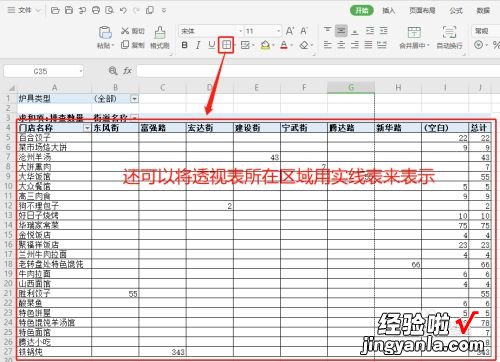
Task: Increase font size with larger A icon
Action: pos(290,31)
